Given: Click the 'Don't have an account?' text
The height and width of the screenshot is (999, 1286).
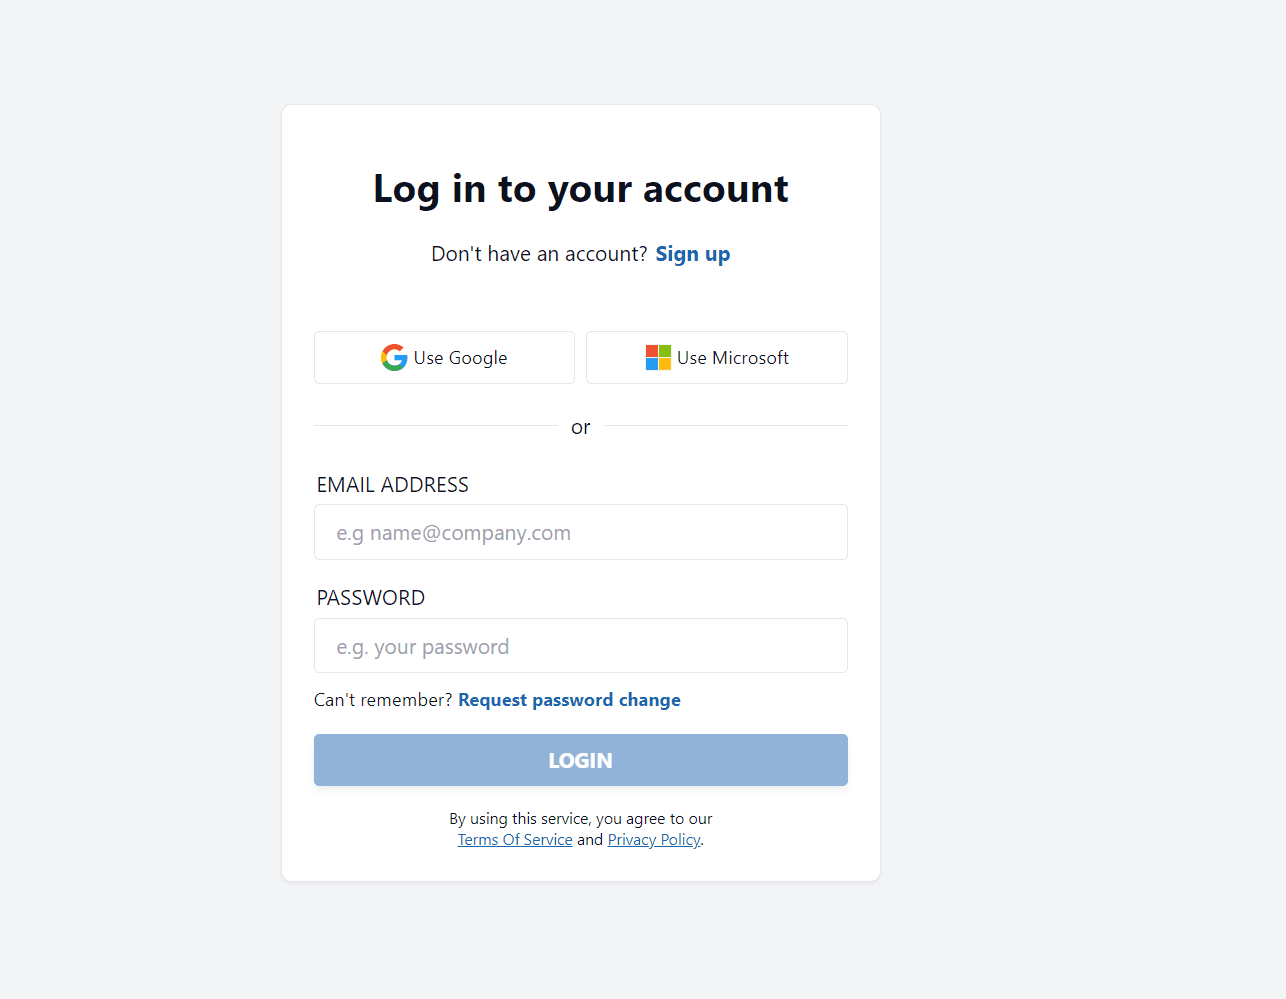Looking at the screenshot, I should pos(539,254).
